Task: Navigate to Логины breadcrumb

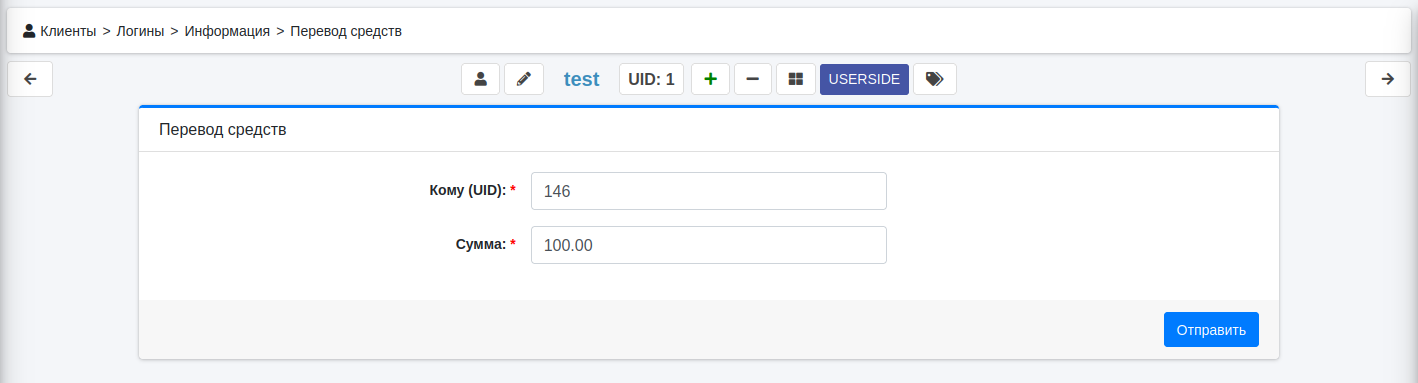Action: (x=140, y=31)
